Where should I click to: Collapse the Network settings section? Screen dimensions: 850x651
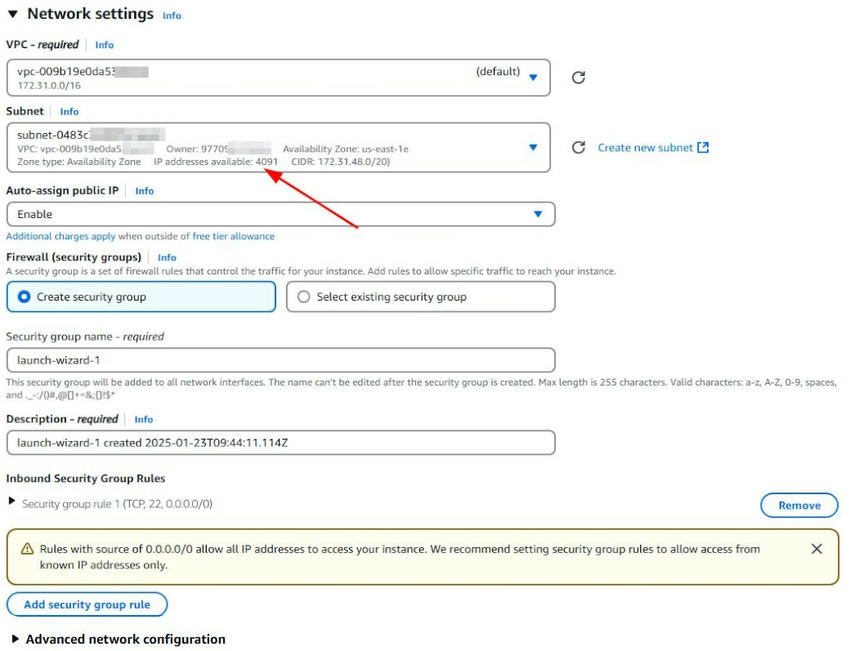(x=10, y=14)
